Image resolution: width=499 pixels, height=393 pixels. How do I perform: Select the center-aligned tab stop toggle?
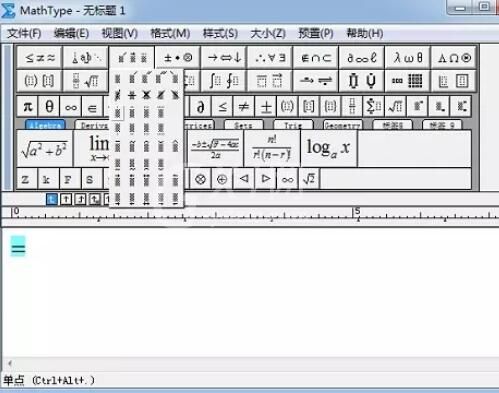(x=66, y=199)
